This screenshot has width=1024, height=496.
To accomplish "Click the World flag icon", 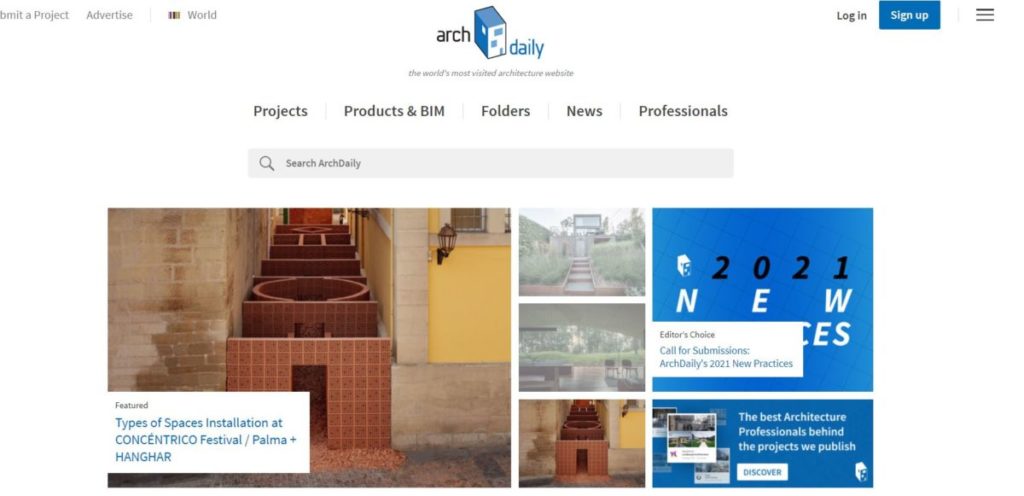I will pyautogui.click(x=174, y=15).
